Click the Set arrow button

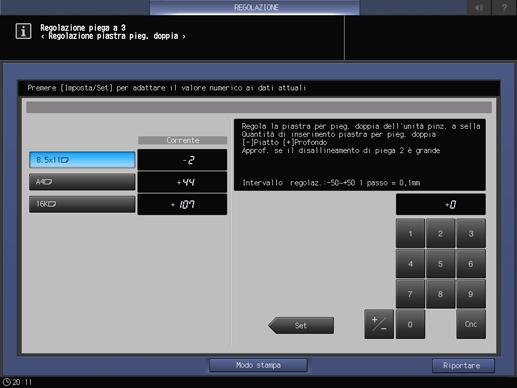301,325
